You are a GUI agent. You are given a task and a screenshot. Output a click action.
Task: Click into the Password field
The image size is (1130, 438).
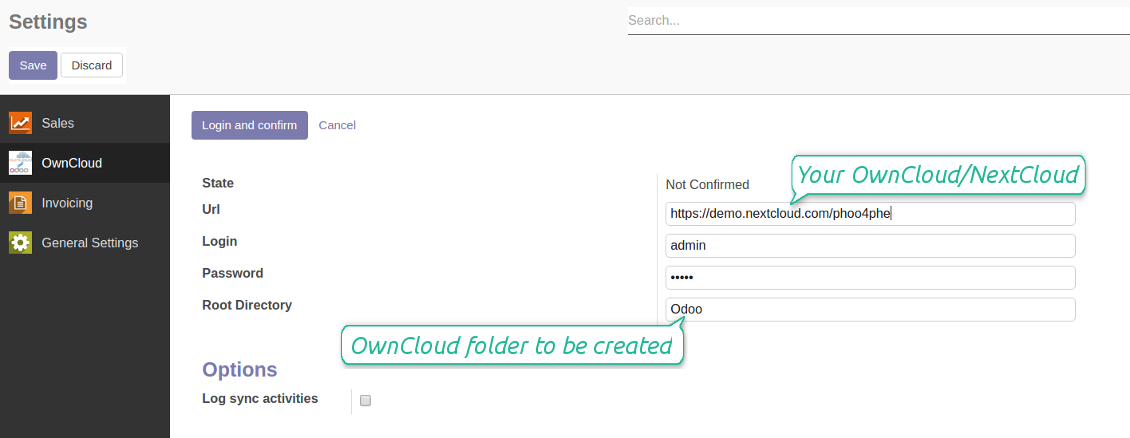(871, 277)
